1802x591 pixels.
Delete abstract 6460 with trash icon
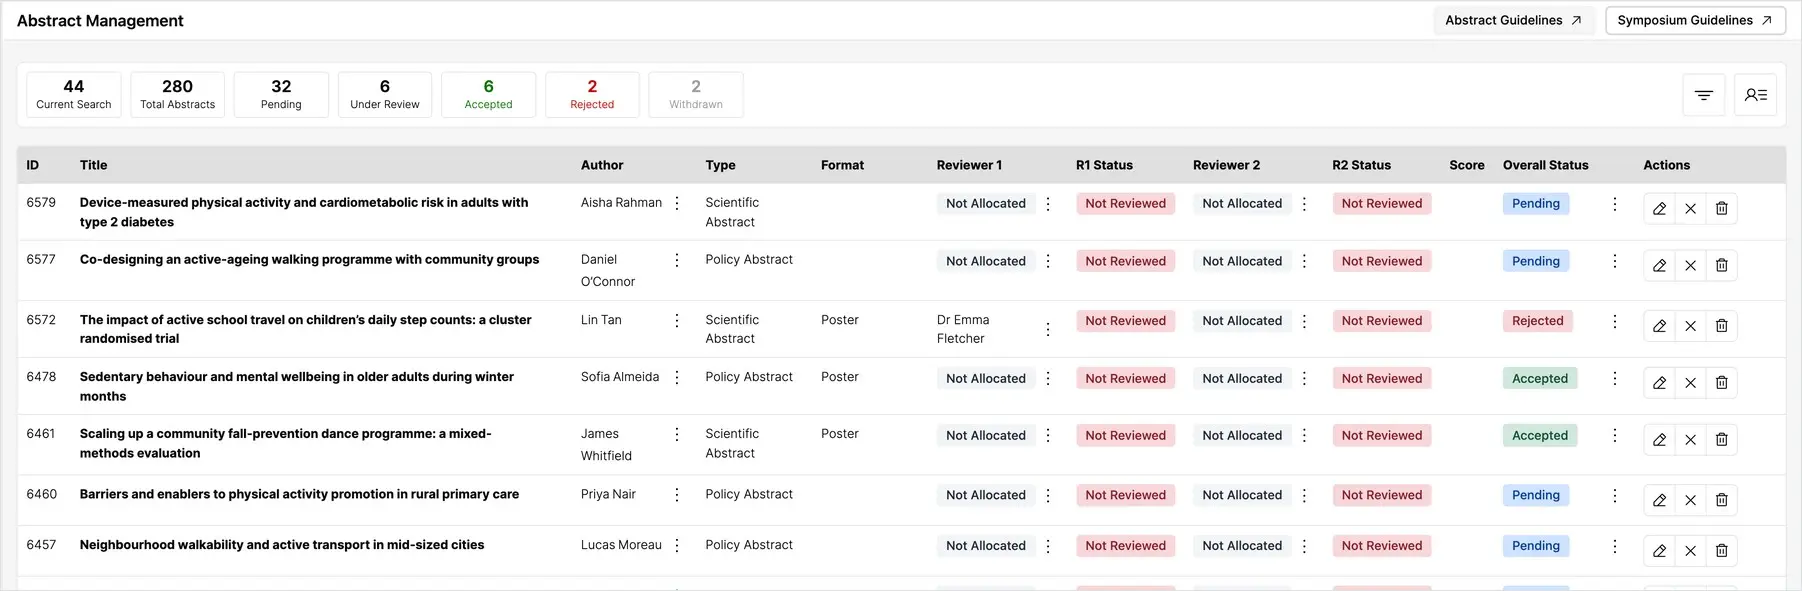pos(1721,499)
